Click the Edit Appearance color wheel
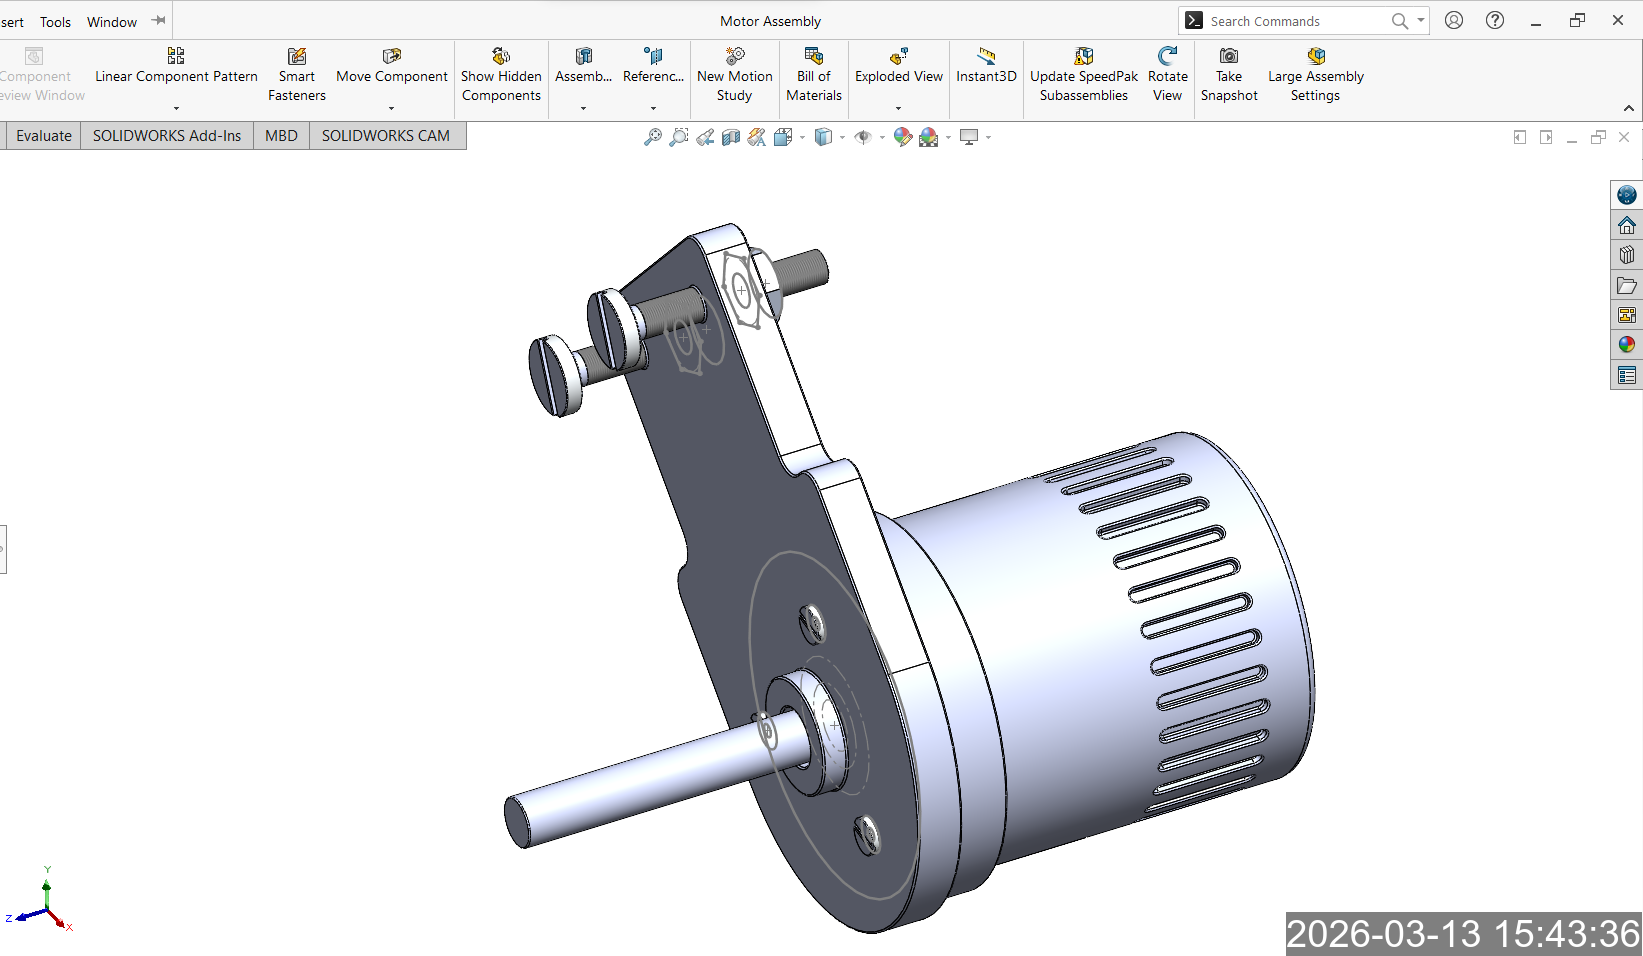Screen dimensions: 1643x956 902,137
